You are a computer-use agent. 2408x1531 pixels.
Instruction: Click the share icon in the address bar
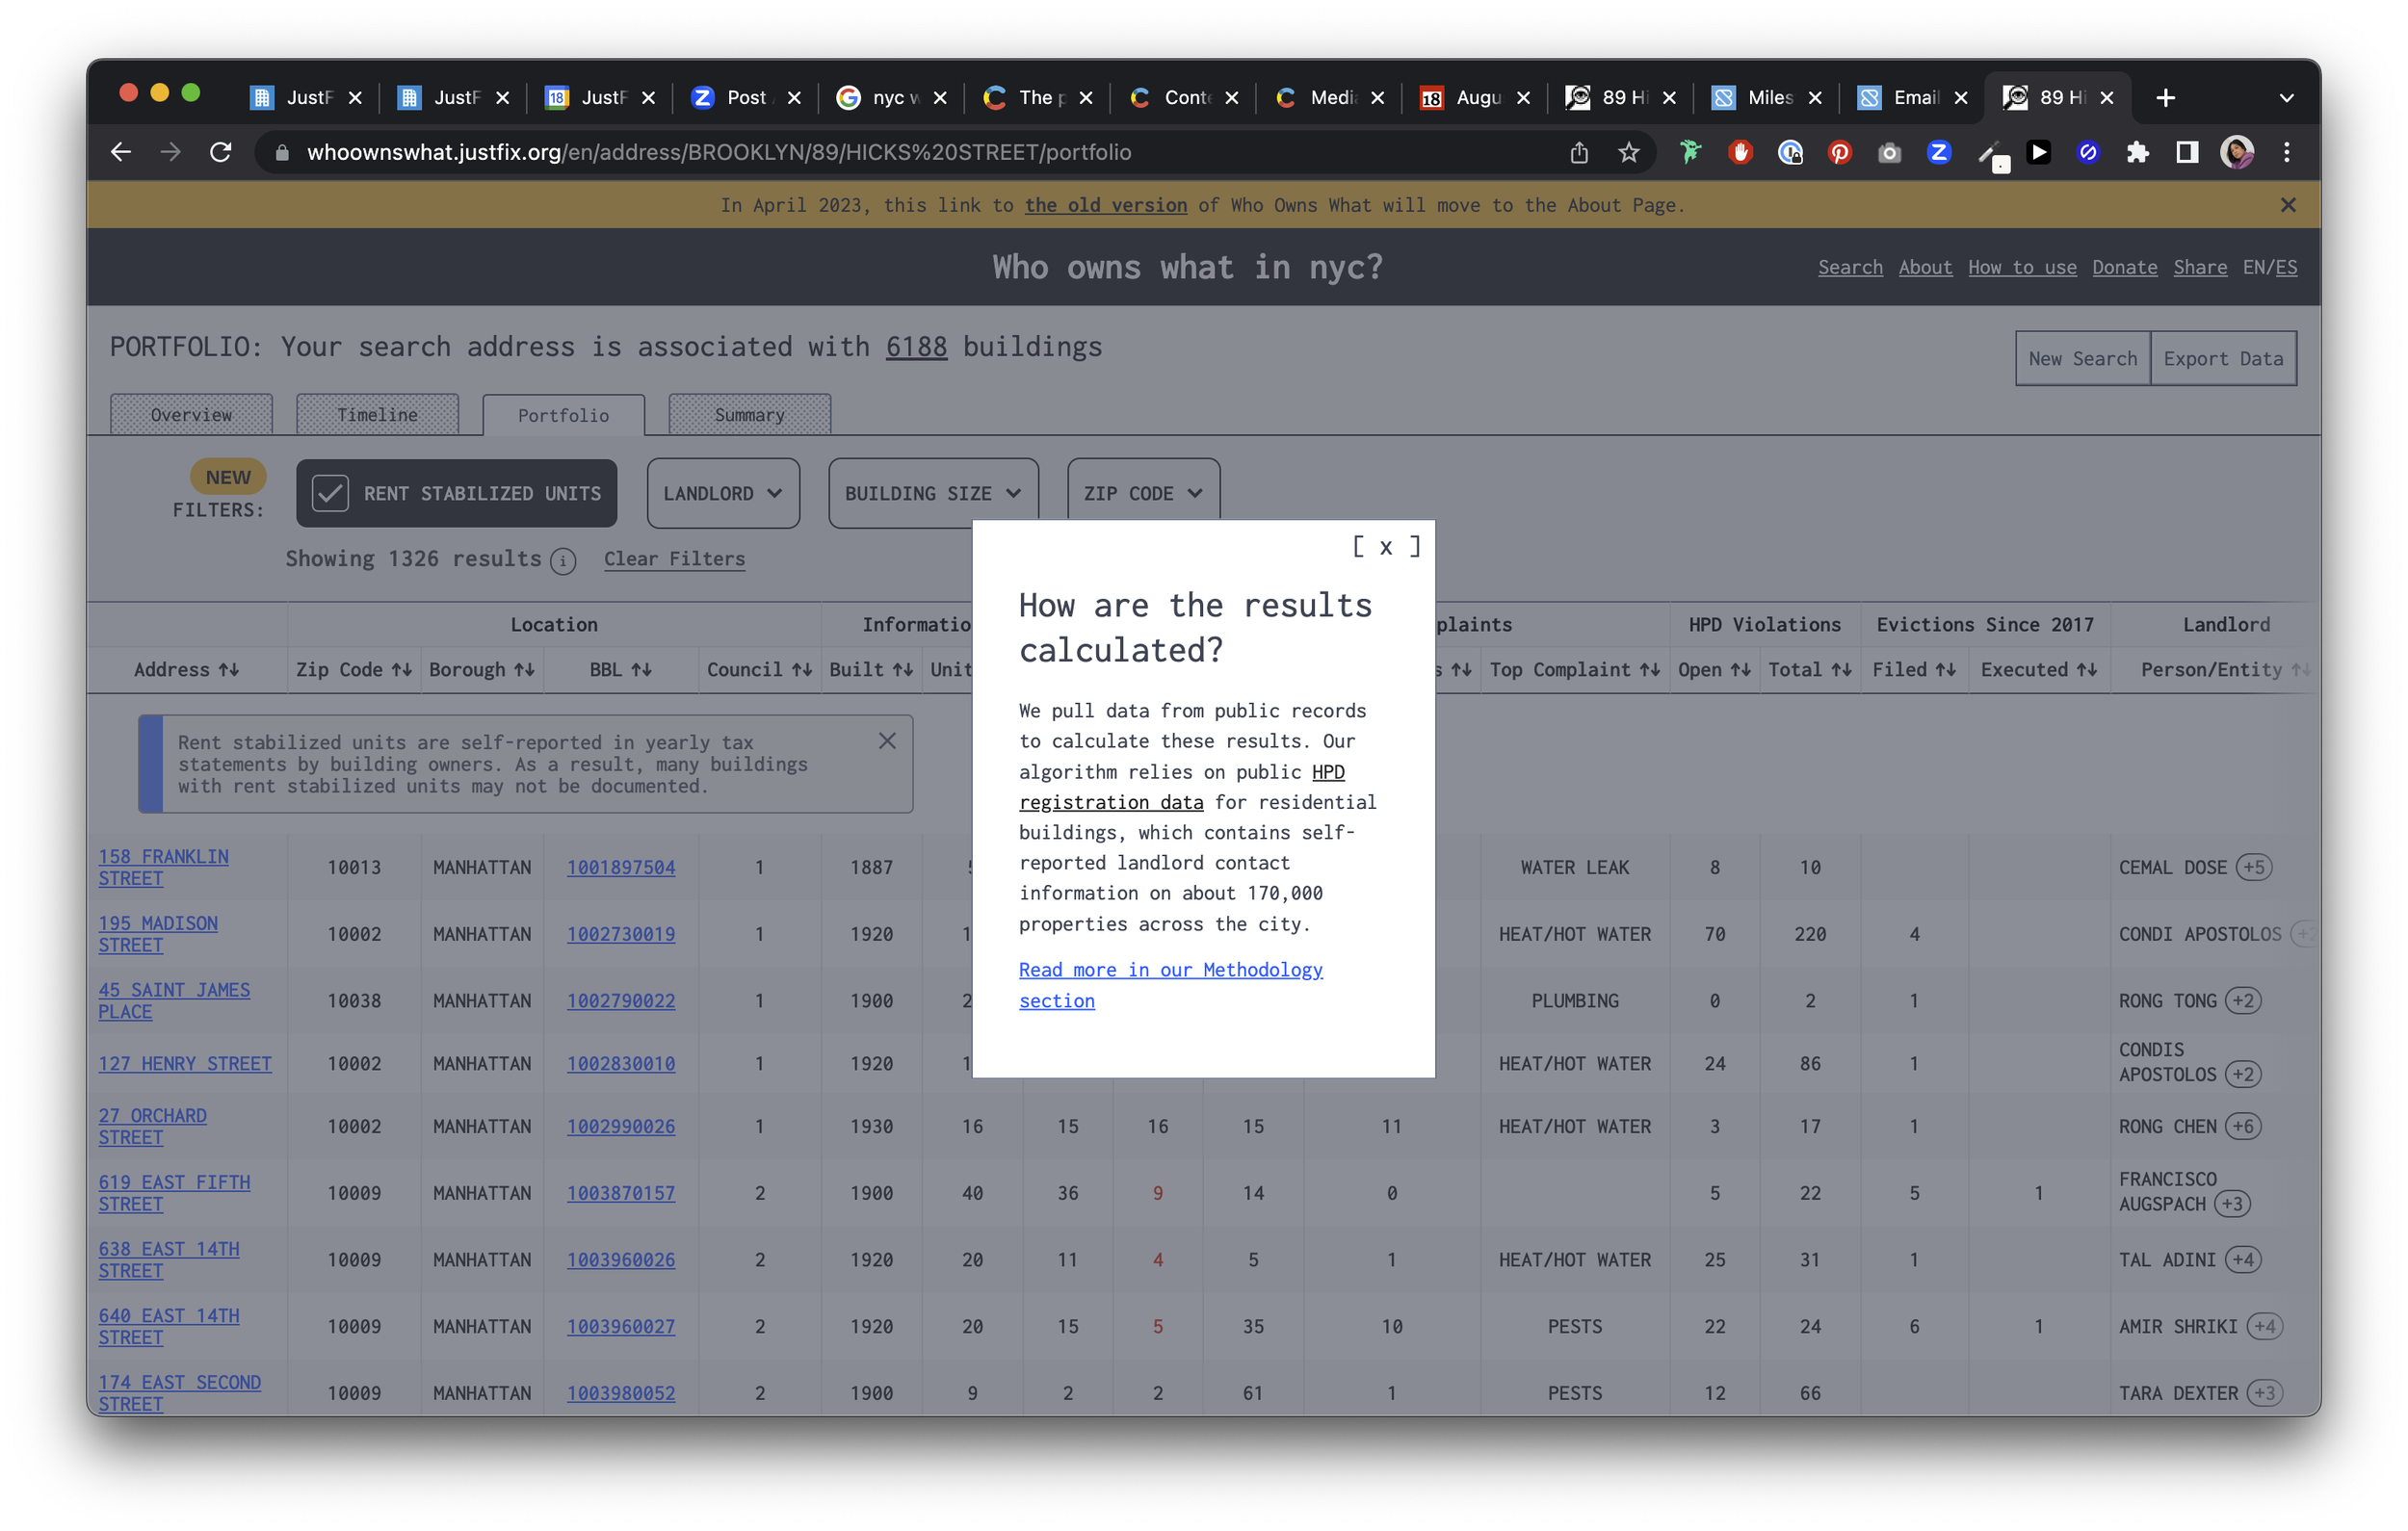pos(1578,152)
